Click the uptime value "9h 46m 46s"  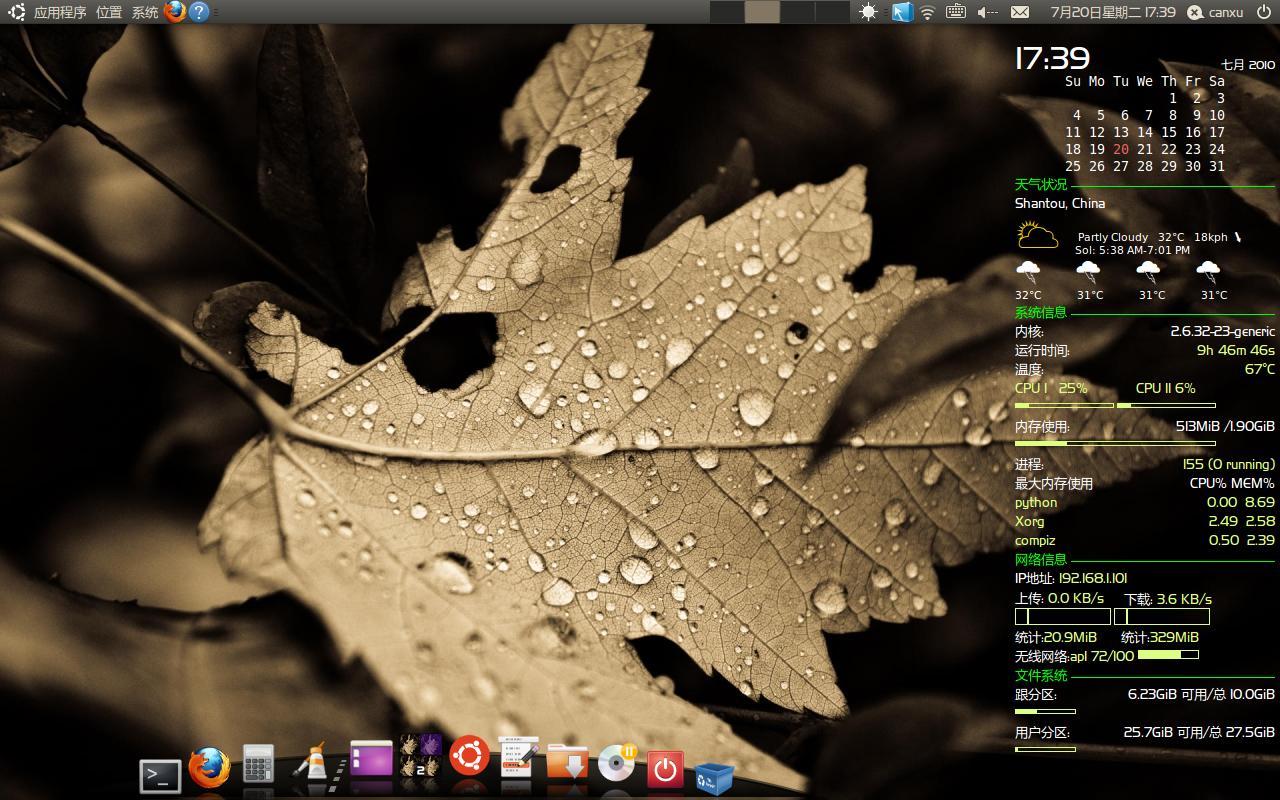pyautogui.click(x=1236, y=350)
